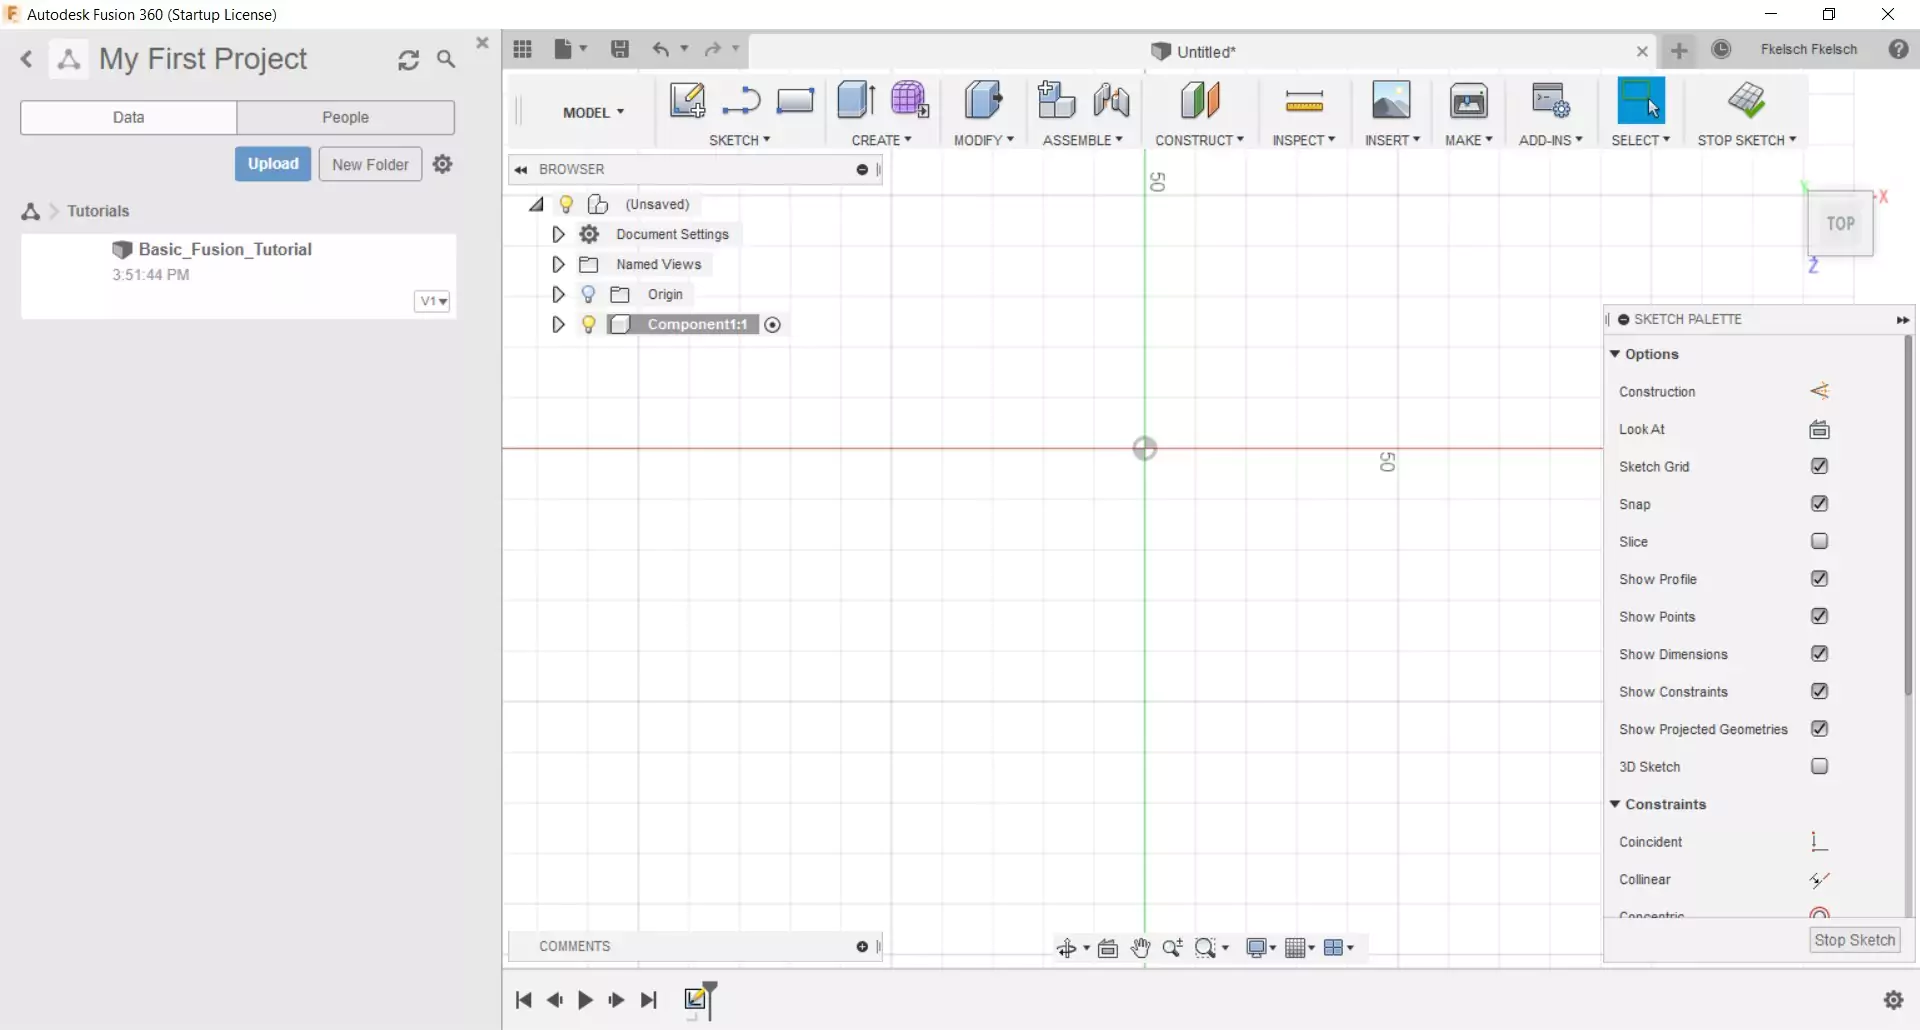Viewport: 1920px width, 1030px height.
Task: Open the SKETCH menu
Action: (x=739, y=140)
